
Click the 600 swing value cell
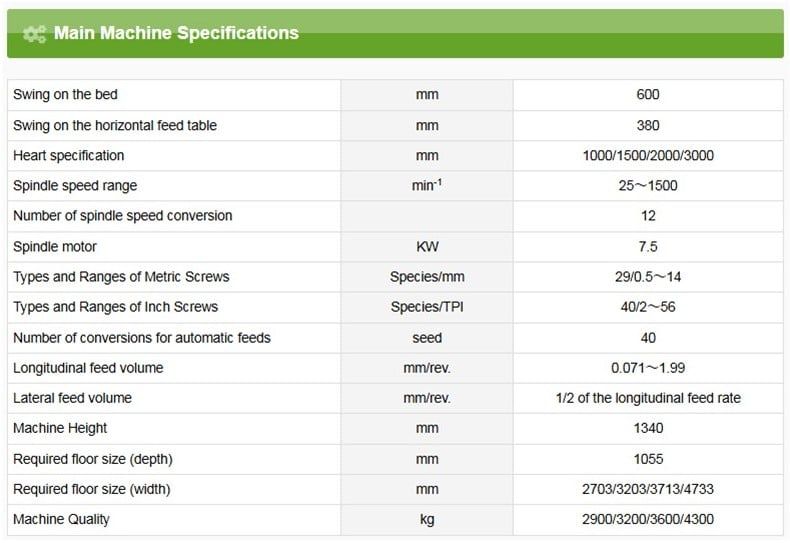(x=647, y=95)
